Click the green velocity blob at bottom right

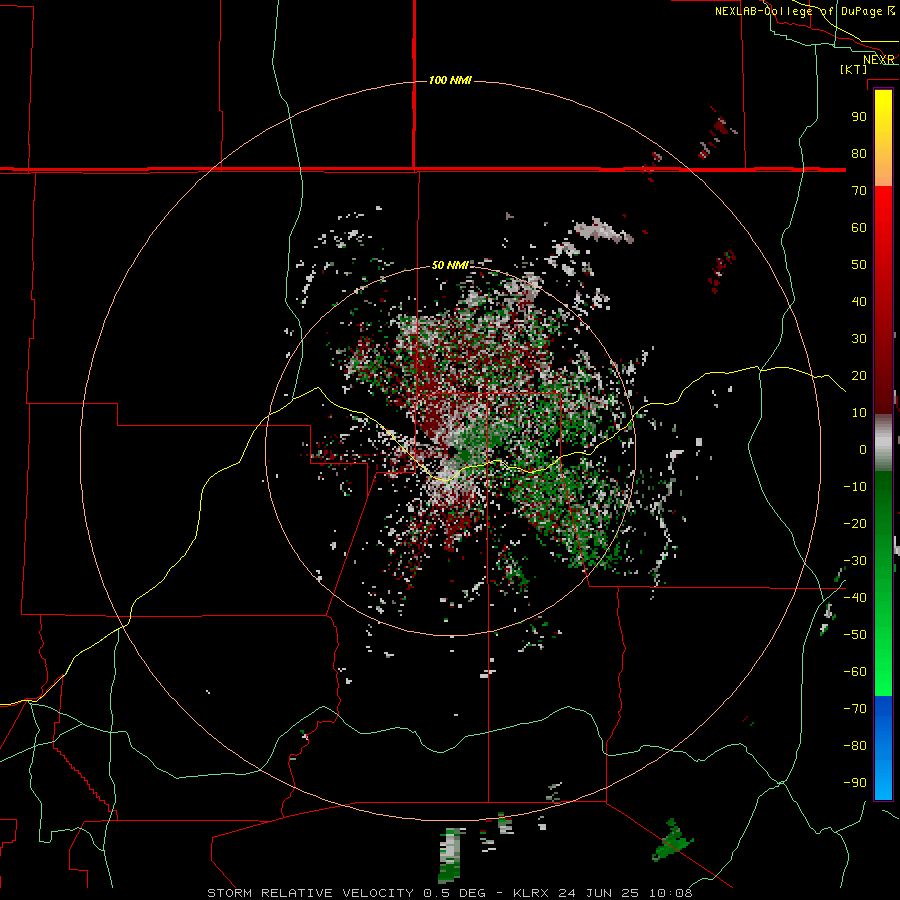click(x=673, y=841)
